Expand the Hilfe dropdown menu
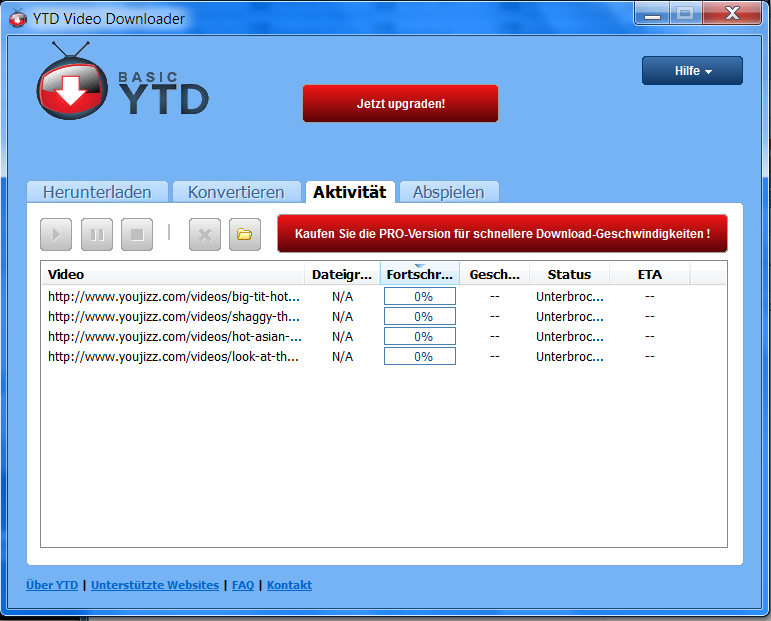Viewport: 771px width, 621px height. [692, 71]
